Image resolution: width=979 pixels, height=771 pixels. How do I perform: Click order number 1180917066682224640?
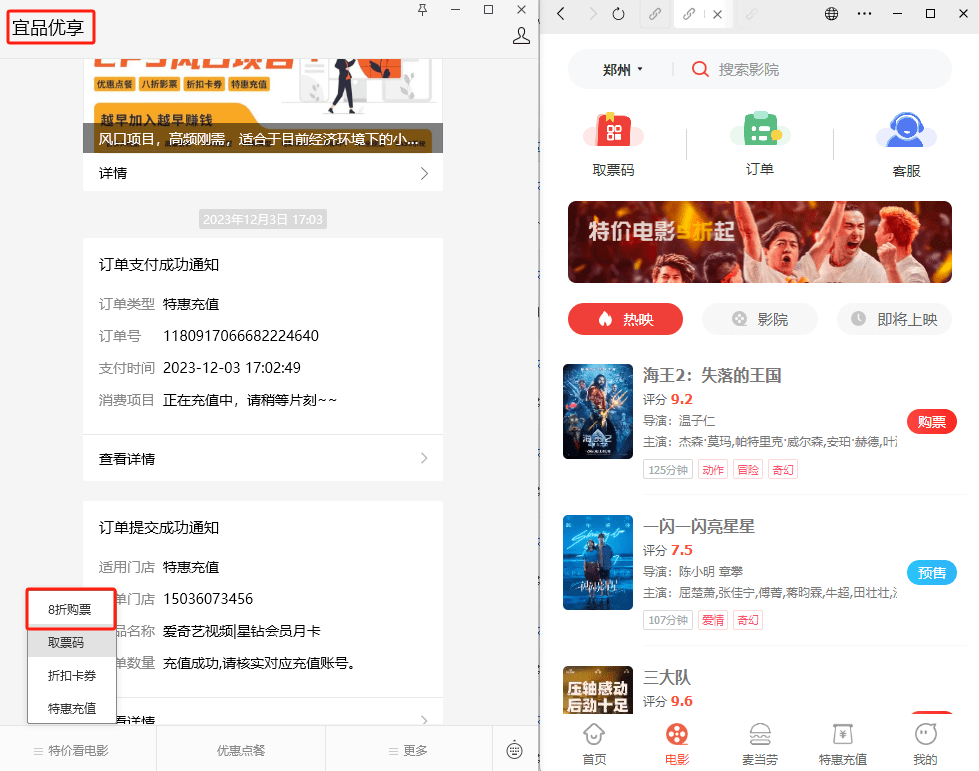241,336
